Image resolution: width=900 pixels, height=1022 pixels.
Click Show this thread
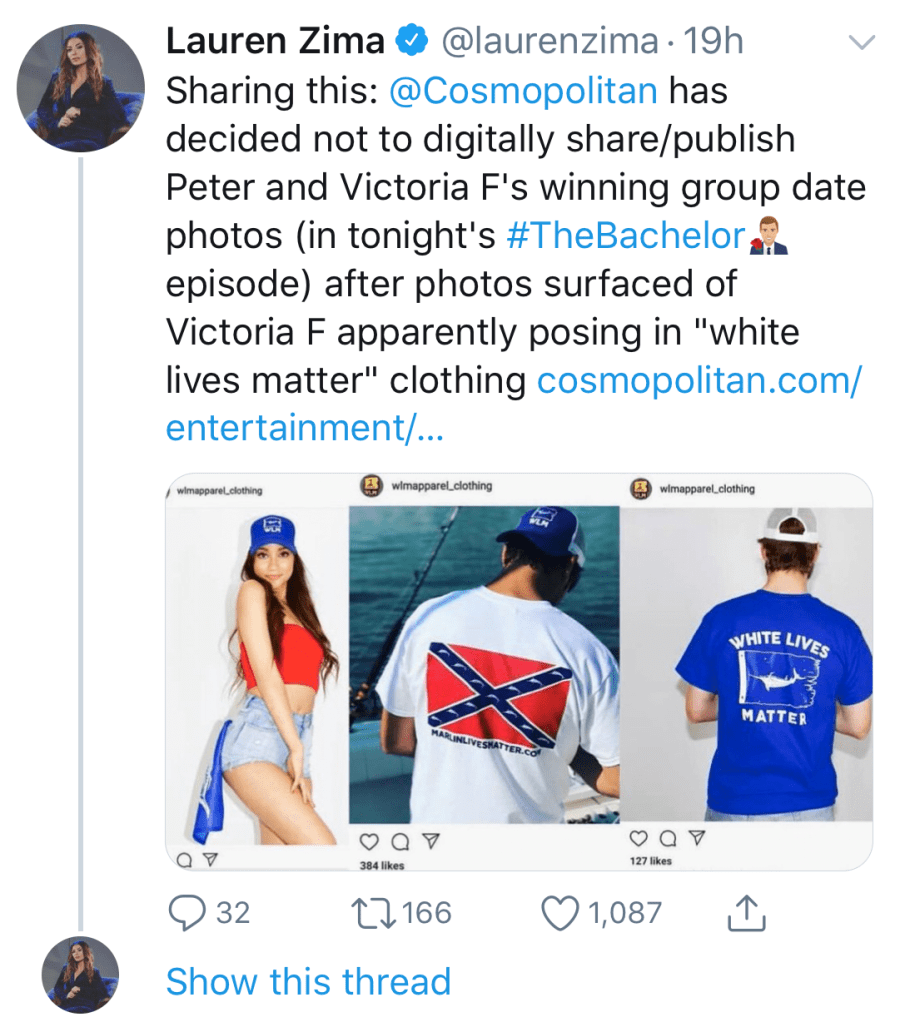click(308, 981)
